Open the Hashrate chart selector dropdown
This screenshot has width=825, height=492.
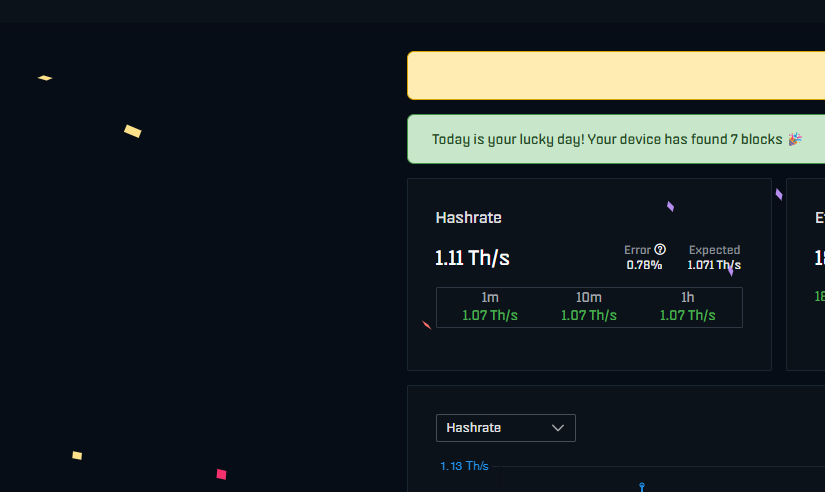tap(505, 428)
